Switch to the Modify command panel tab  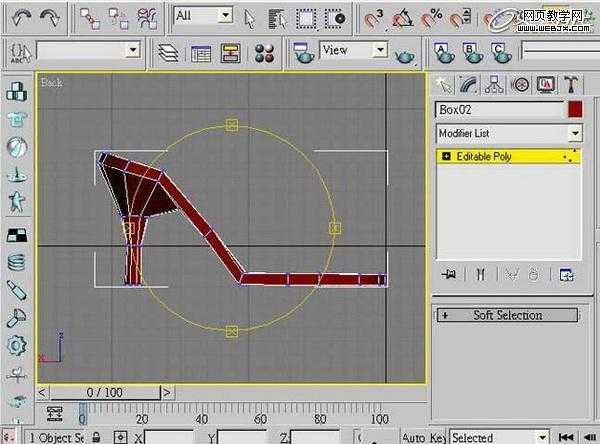point(468,85)
